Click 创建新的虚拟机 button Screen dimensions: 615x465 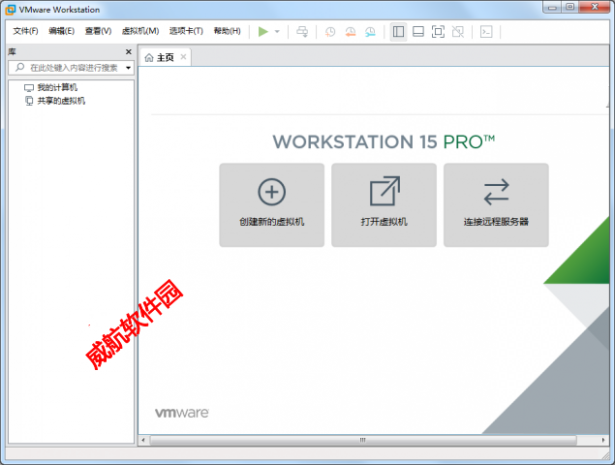pos(272,205)
